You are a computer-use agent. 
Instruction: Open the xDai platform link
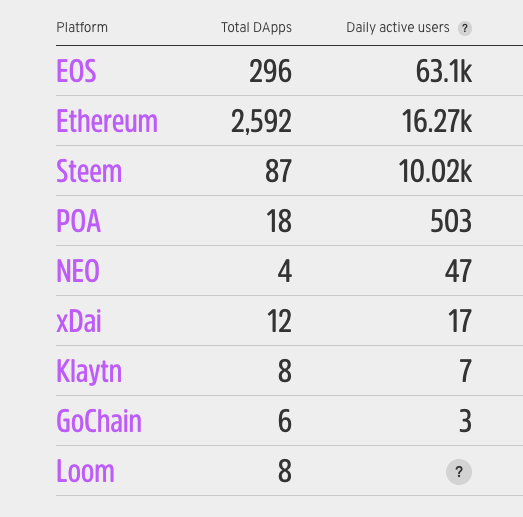click(x=79, y=321)
